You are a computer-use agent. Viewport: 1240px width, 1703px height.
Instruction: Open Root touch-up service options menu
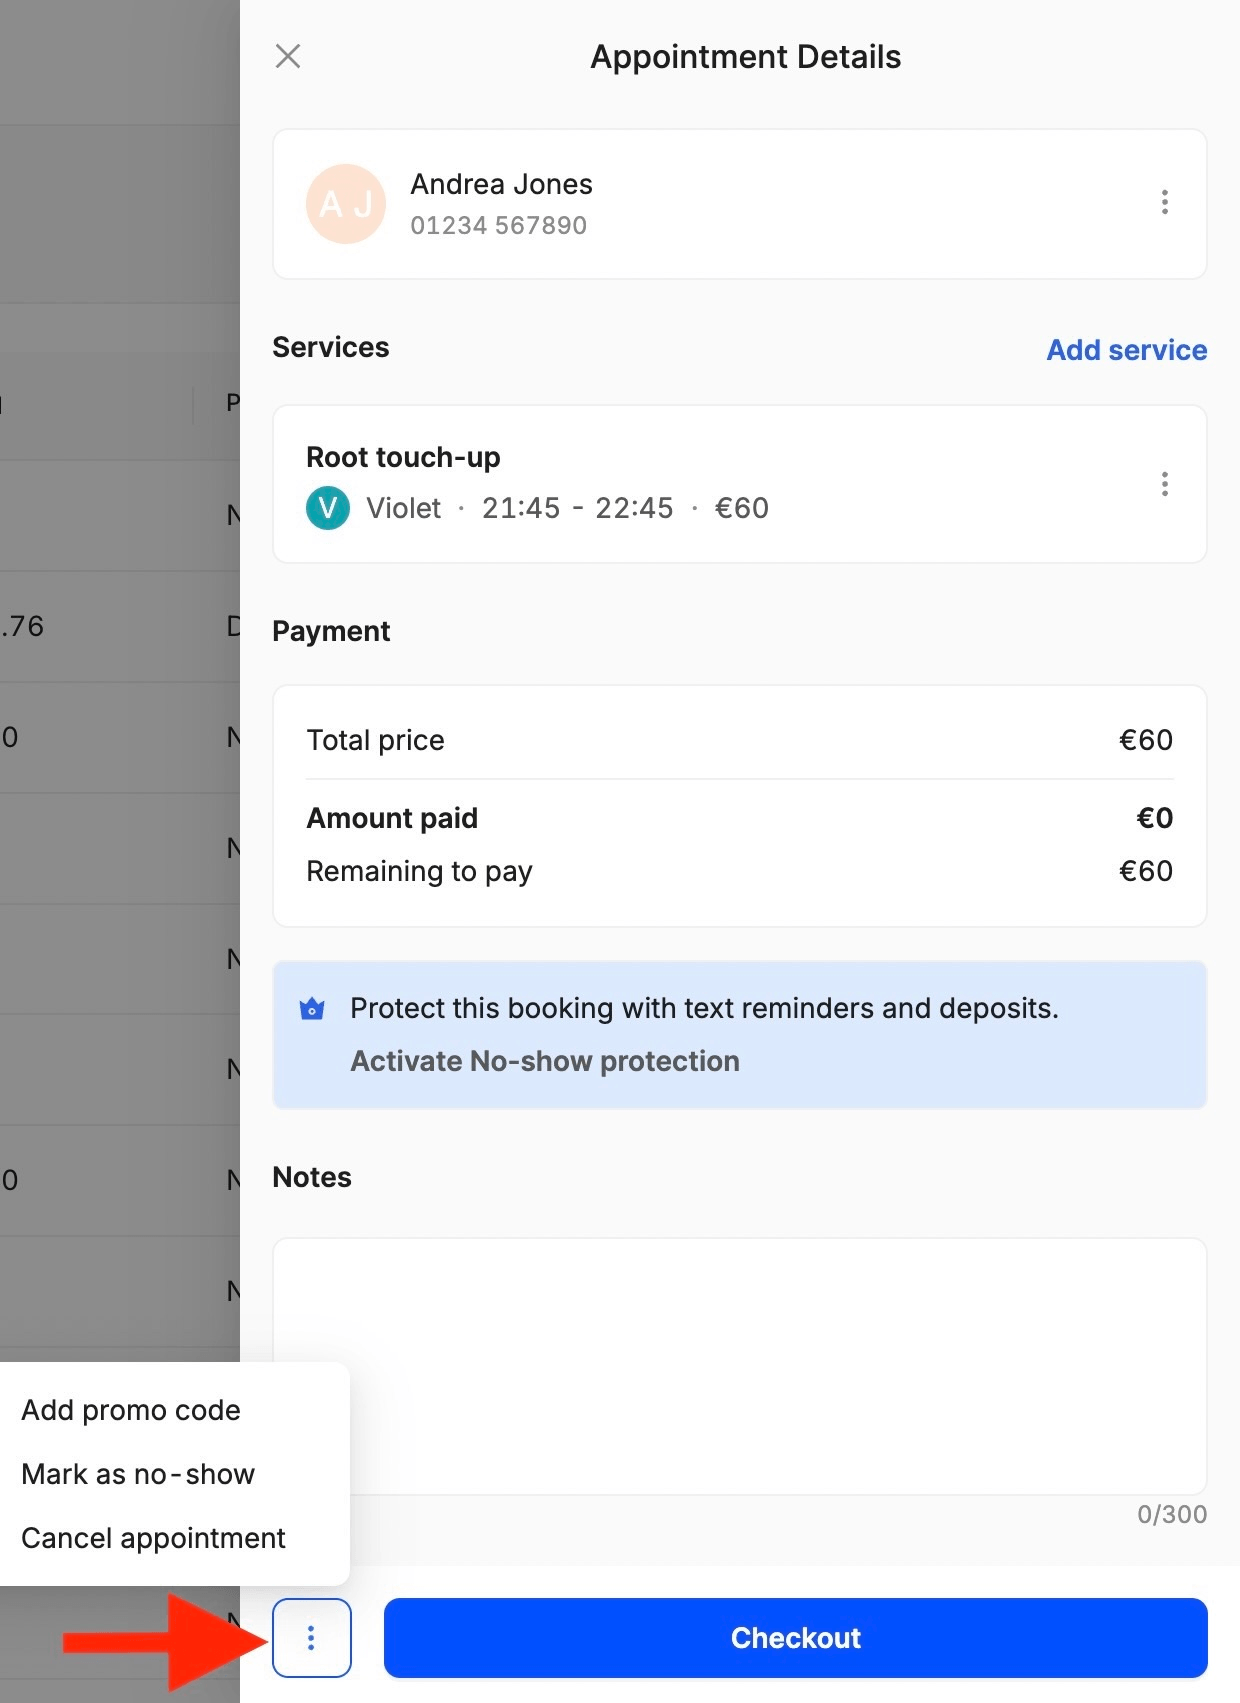1164,484
